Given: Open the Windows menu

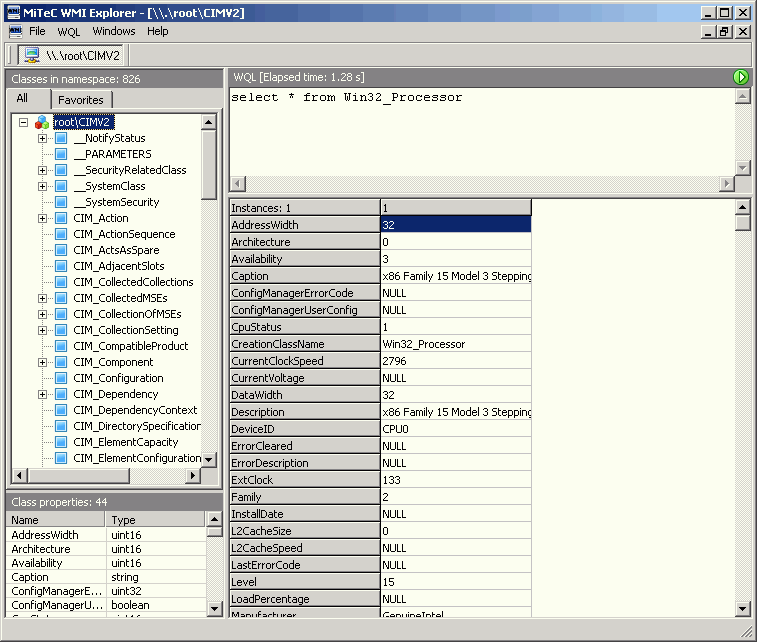Looking at the screenshot, I should tap(114, 31).
